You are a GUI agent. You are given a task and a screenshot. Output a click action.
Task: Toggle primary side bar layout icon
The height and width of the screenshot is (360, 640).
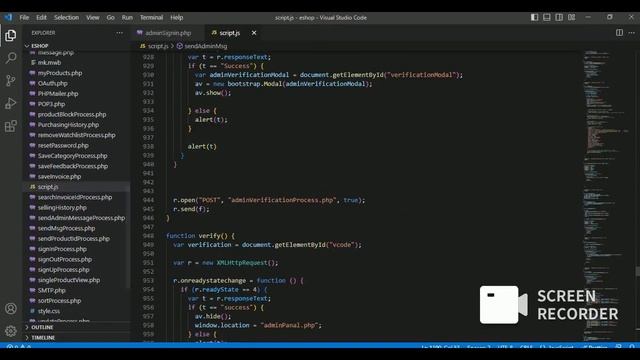[534, 17]
